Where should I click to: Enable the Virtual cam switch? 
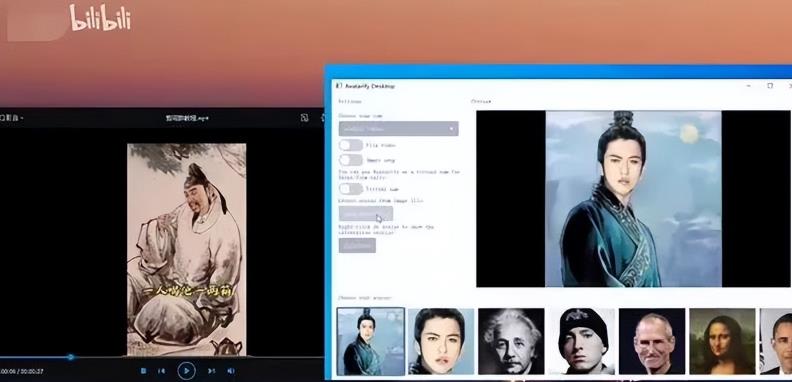(351, 189)
